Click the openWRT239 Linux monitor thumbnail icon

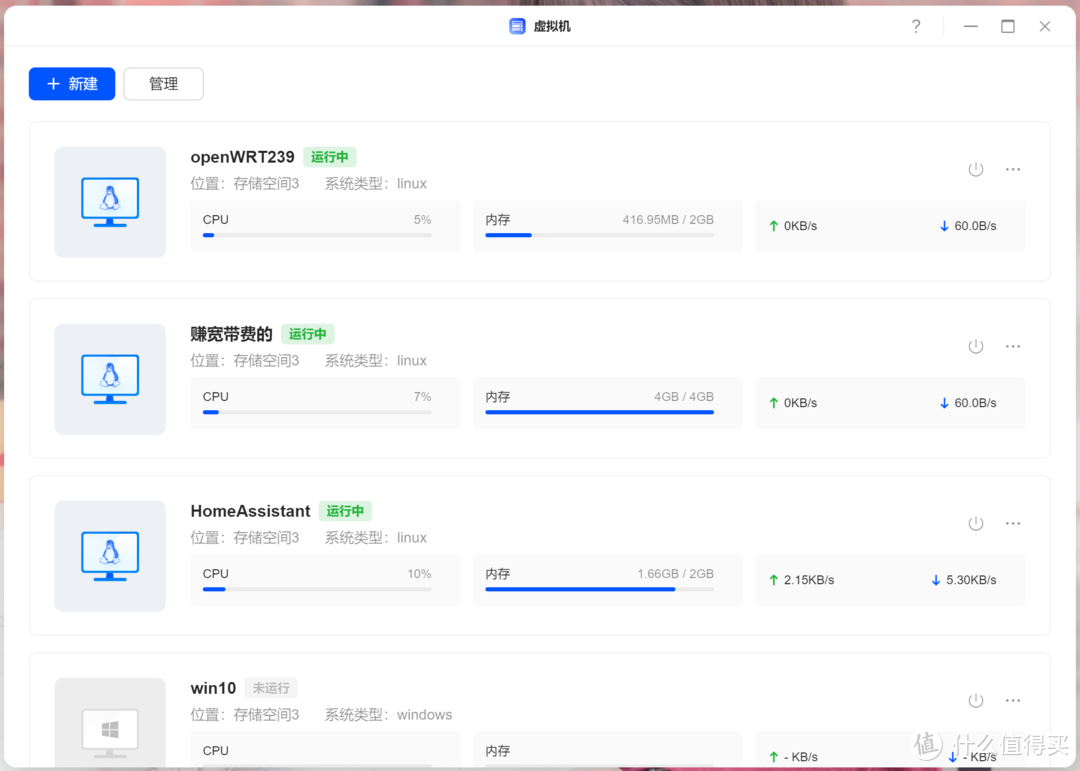[110, 202]
